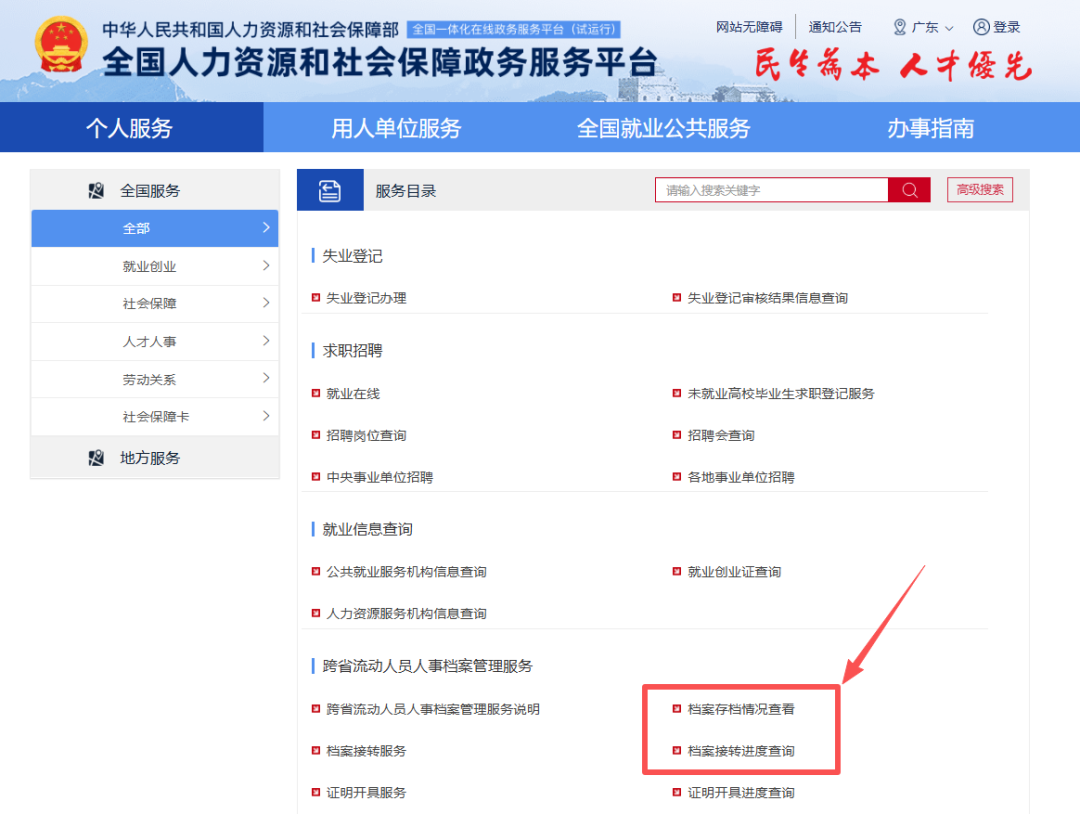Open the 广东 region dropdown
The height and width of the screenshot is (814, 1080).
tap(924, 27)
